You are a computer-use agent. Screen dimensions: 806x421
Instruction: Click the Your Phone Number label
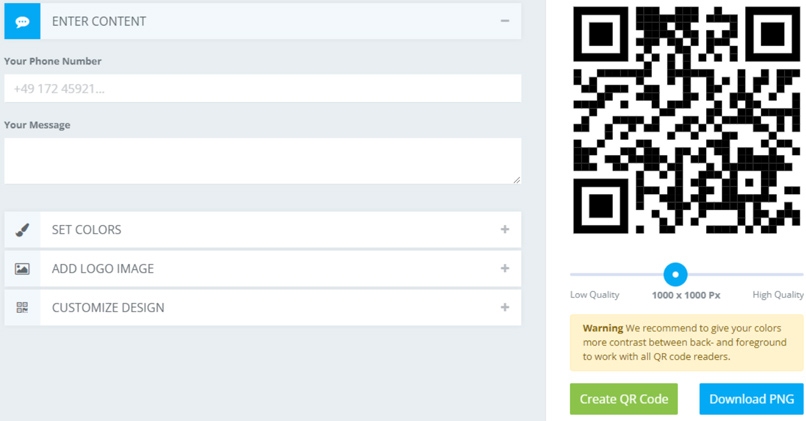click(x=53, y=61)
